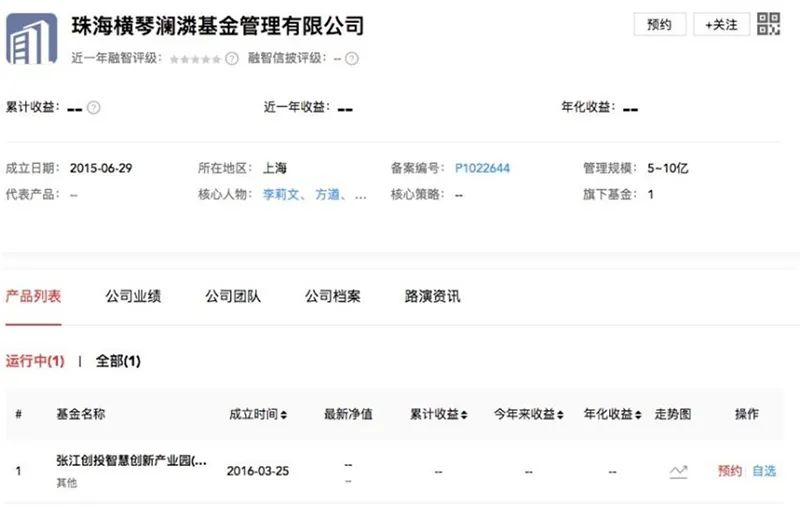
Task: Click the 其他 fund type label
Action: [x=66, y=482]
